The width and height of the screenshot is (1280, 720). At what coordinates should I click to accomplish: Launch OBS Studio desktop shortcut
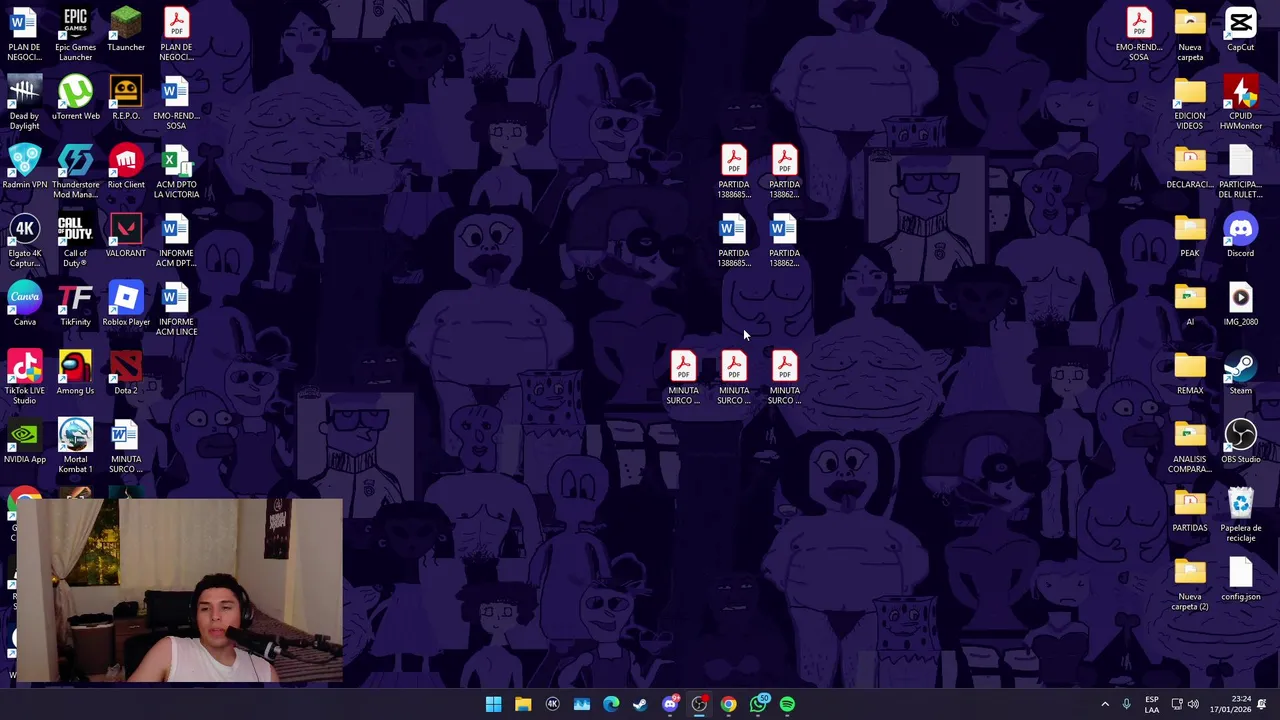coord(1240,443)
